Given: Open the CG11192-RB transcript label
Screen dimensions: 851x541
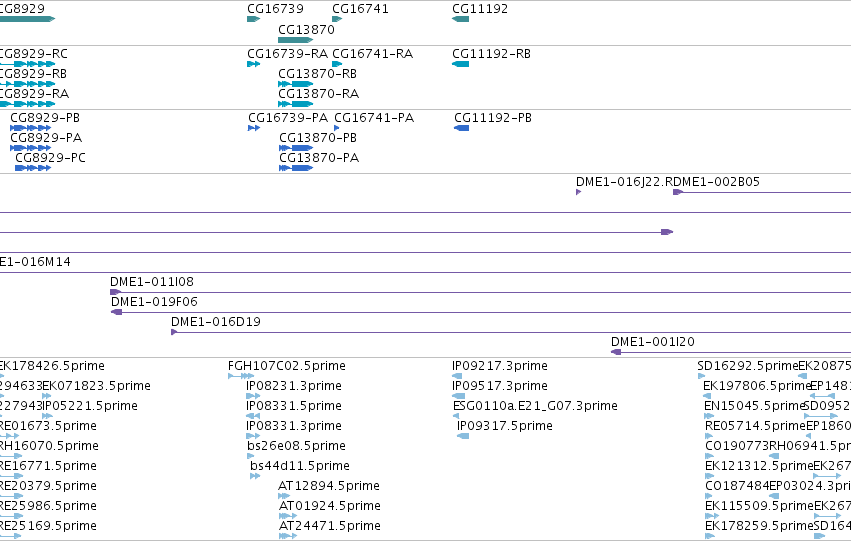Looking at the screenshot, I should click(492, 54).
